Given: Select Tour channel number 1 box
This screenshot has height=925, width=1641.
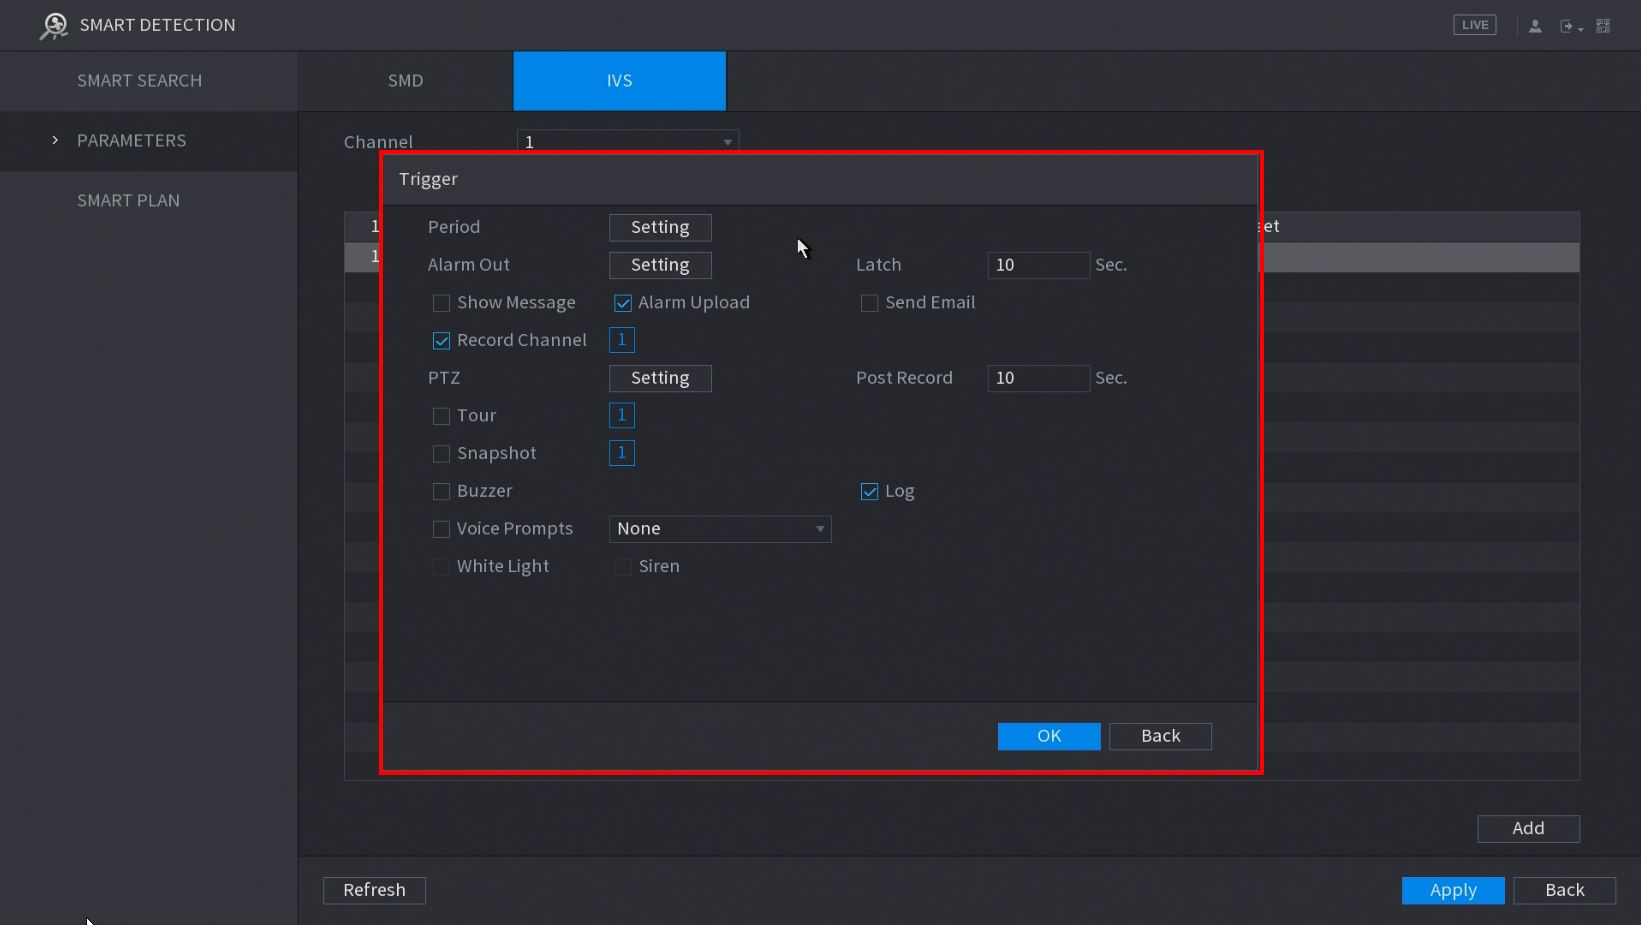Looking at the screenshot, I should (621, 415).
